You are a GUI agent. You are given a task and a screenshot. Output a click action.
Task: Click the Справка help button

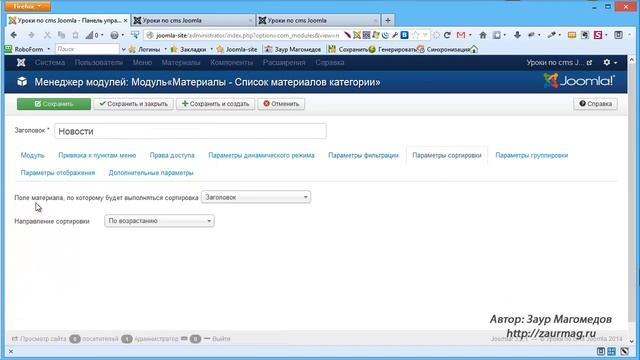pos(596,104)
